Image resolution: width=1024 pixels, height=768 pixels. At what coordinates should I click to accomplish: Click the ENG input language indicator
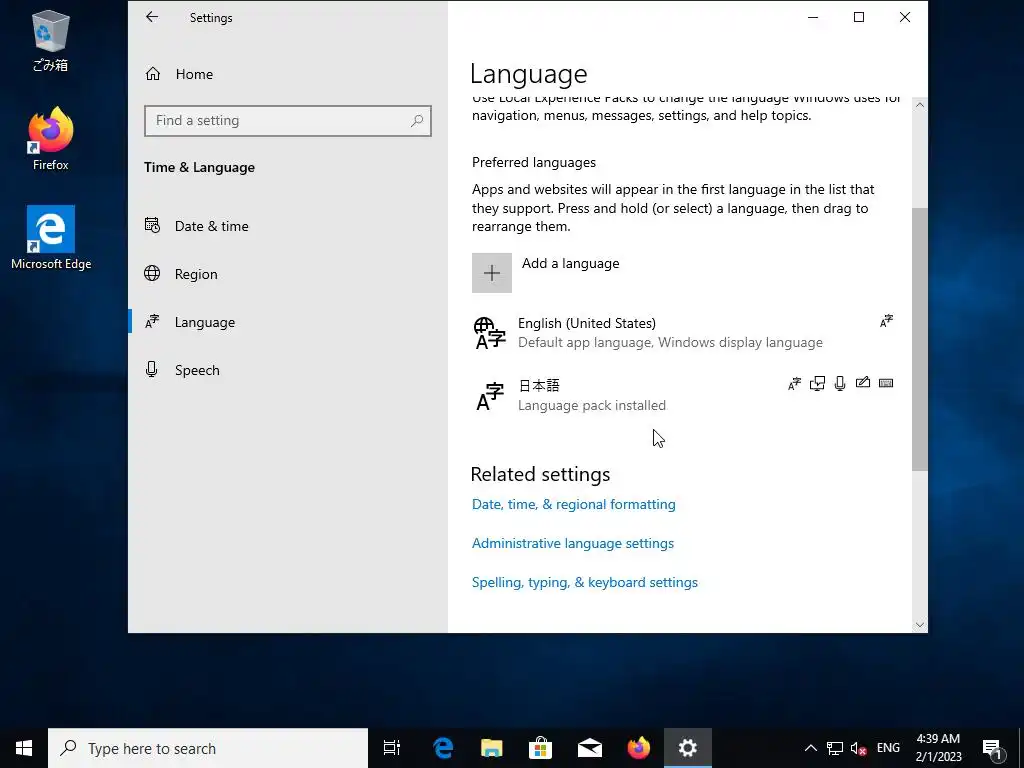tap(888, 748)
